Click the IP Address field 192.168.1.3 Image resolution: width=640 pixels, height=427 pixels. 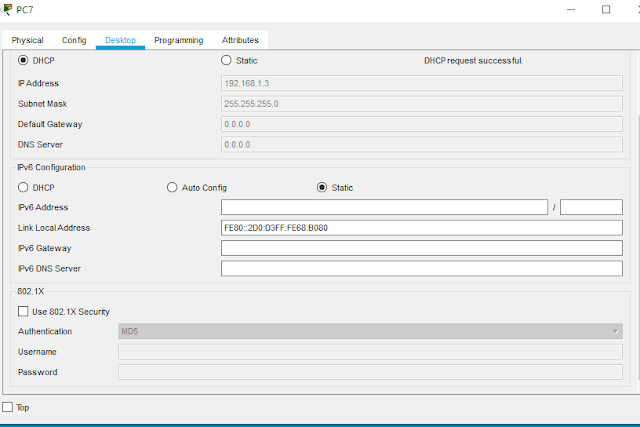pos(422,83)
